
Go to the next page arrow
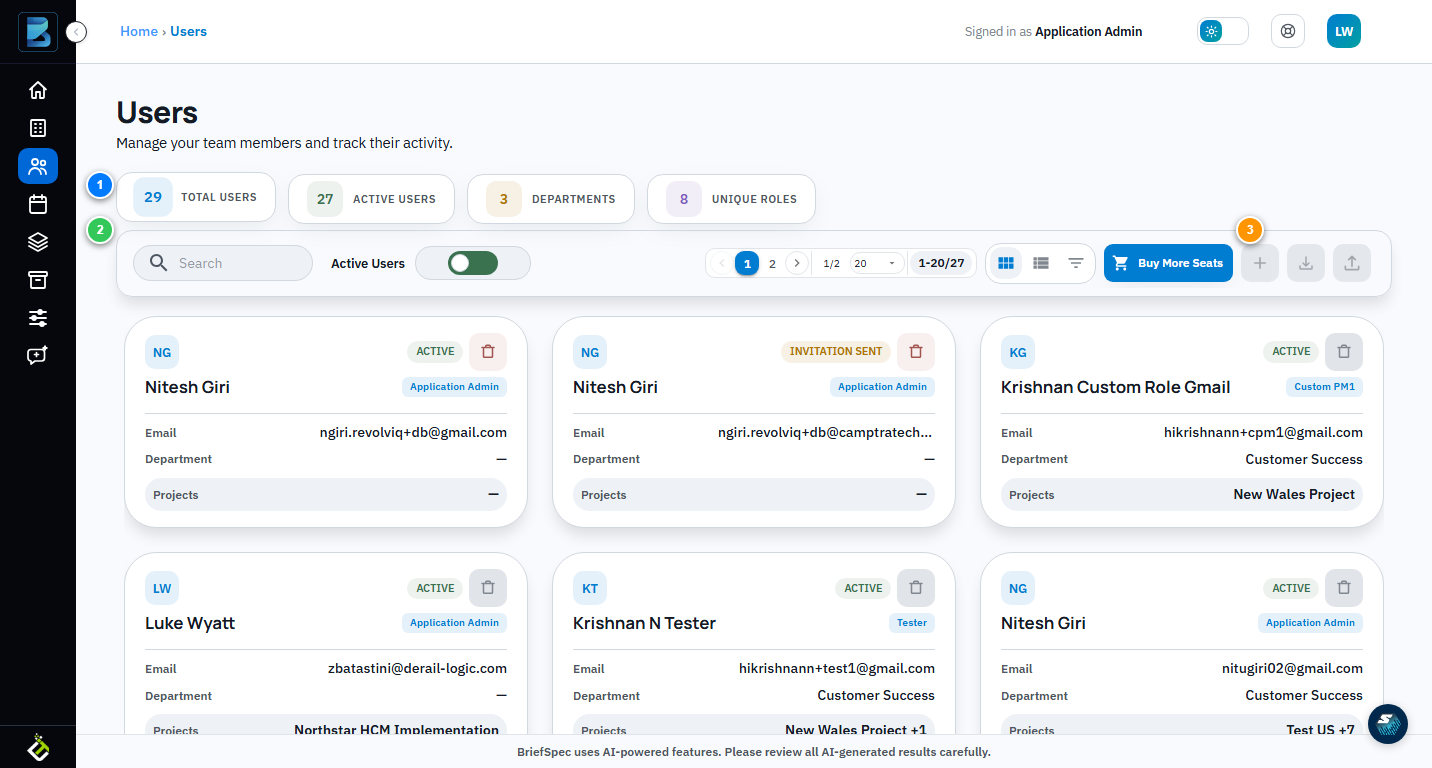click(796, 263)
